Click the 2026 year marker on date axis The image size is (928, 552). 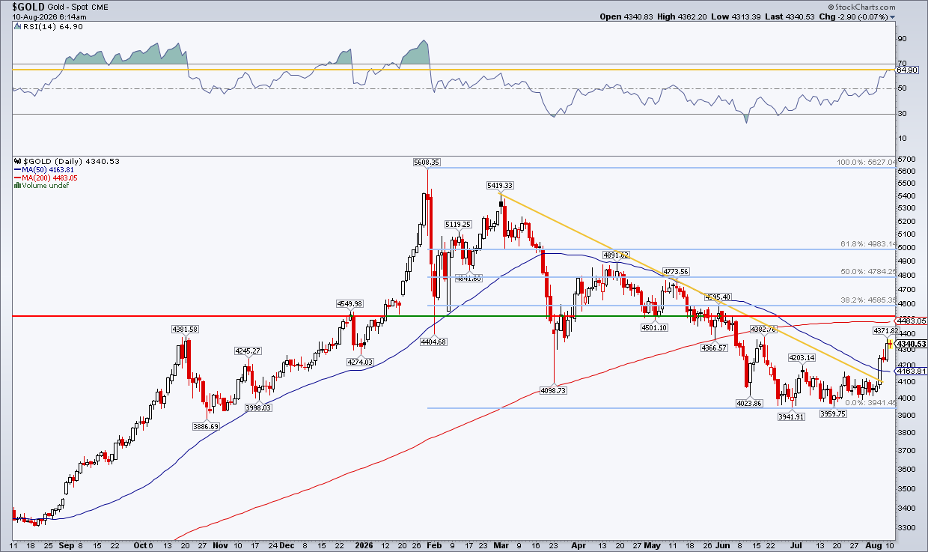click(363, 545)
